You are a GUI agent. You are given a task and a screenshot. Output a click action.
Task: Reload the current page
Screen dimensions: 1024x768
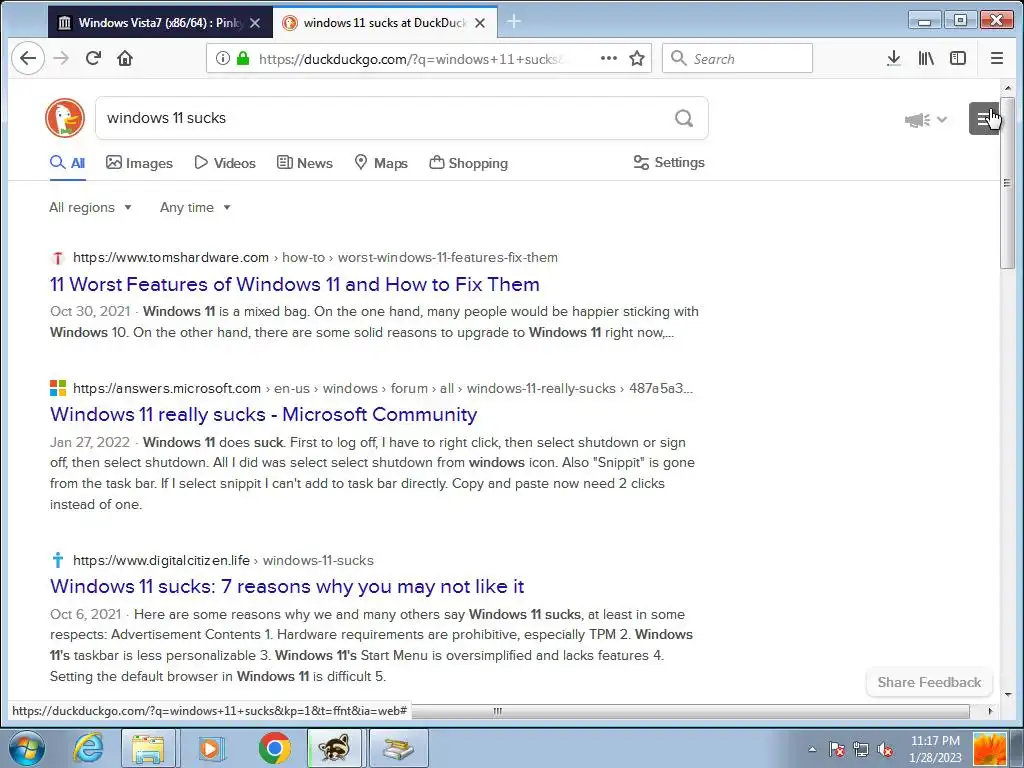(93, 59)
